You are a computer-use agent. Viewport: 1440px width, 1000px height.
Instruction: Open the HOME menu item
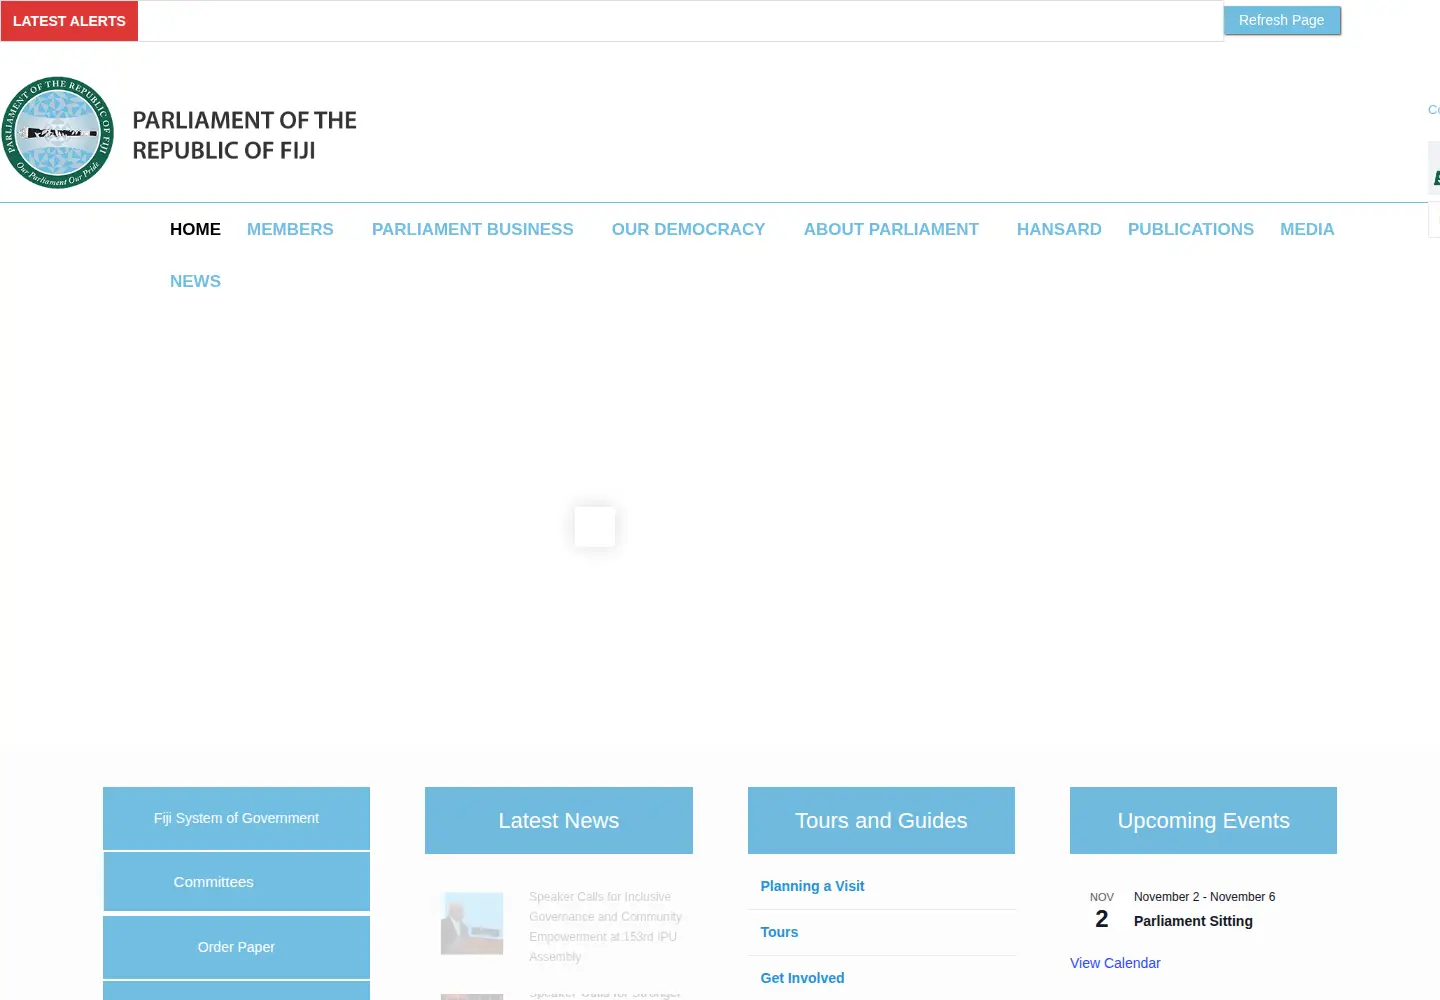point(195,229)
